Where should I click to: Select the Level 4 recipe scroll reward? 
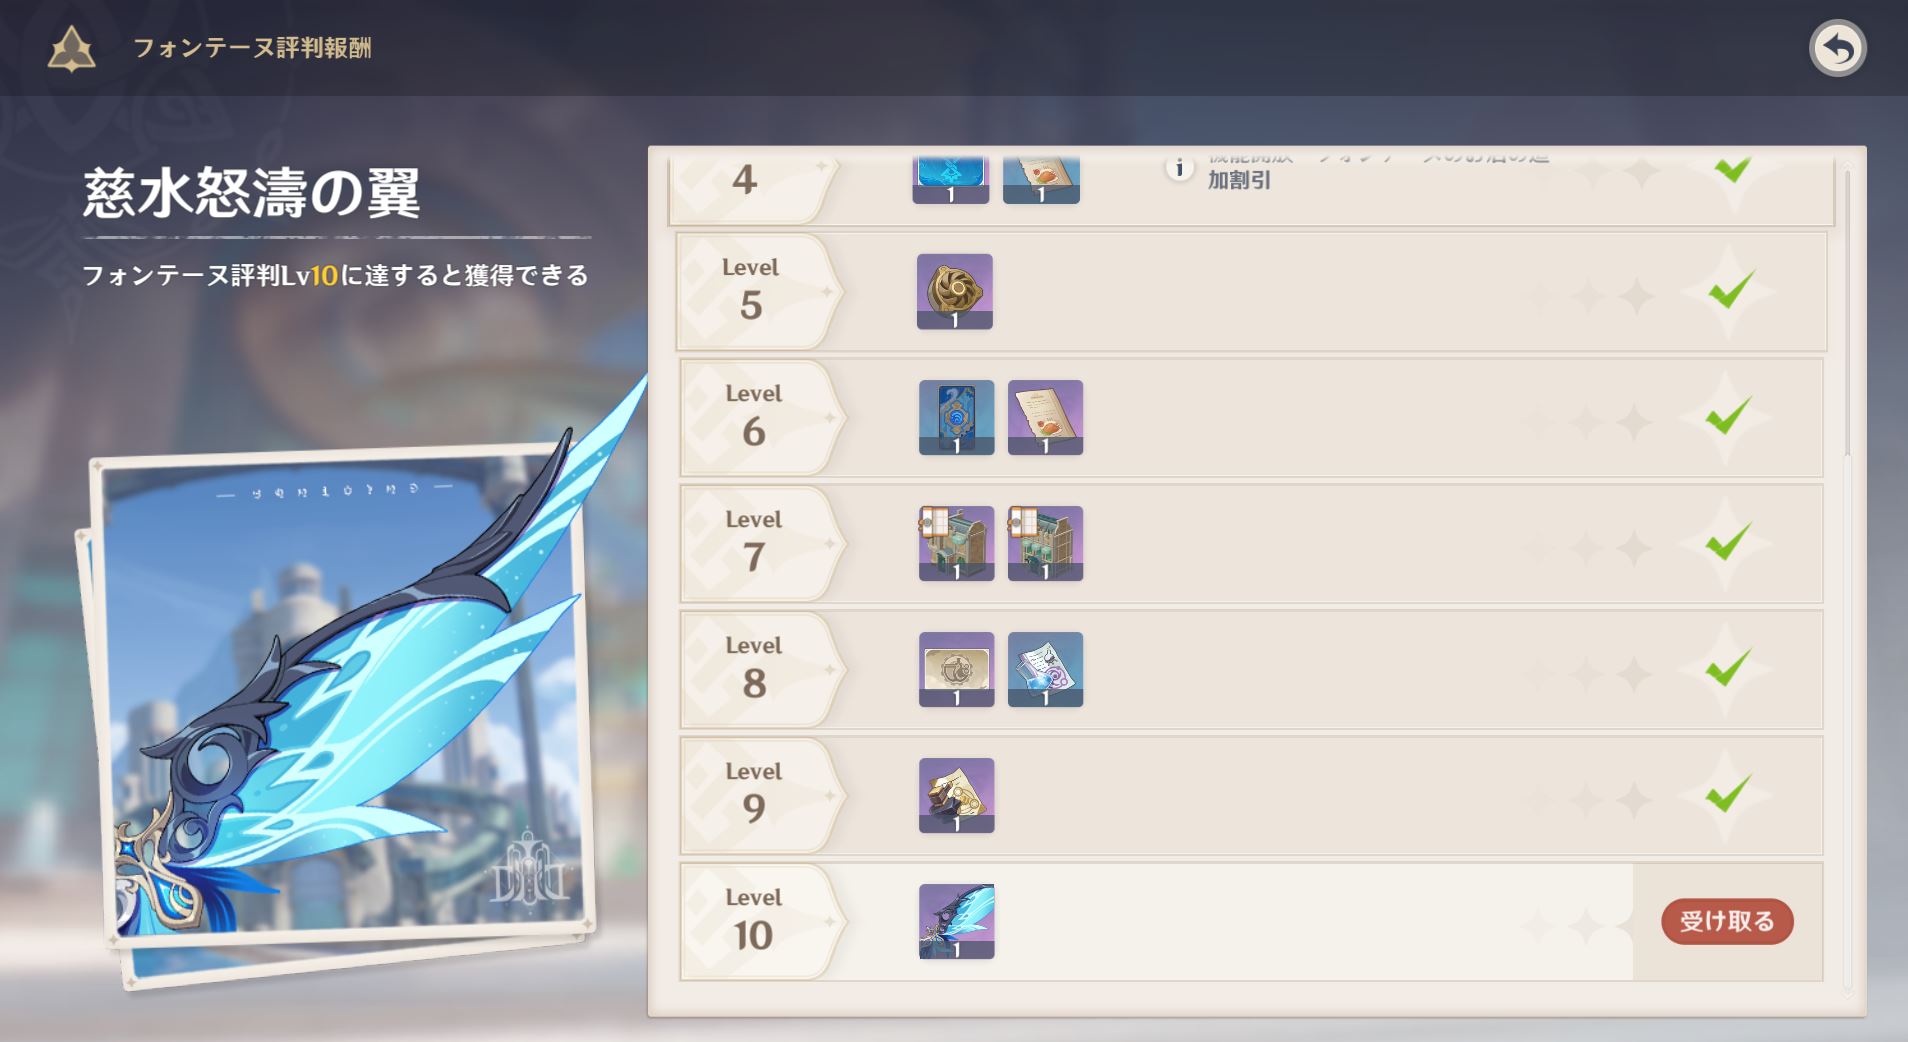pyautogui.click(x=1041, y=180)
